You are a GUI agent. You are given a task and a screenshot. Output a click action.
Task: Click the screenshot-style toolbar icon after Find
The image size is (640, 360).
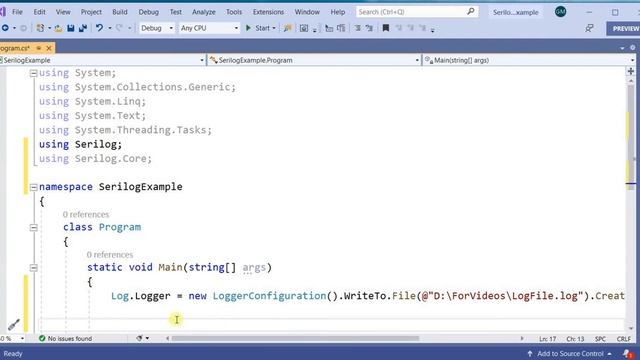[304, 28]
